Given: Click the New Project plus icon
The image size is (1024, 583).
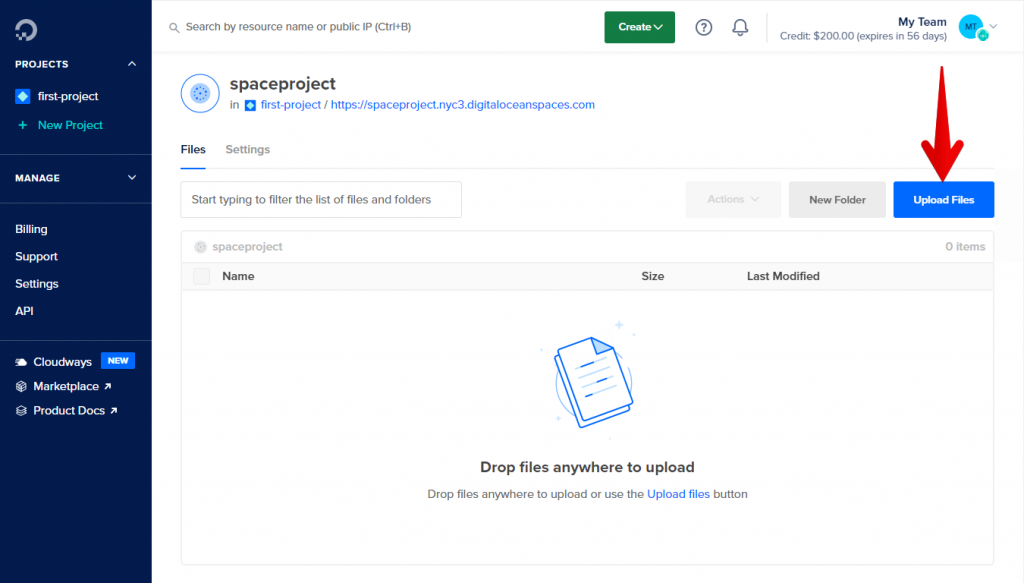Looking at the screenshot, I should click(x=21, y=125).
